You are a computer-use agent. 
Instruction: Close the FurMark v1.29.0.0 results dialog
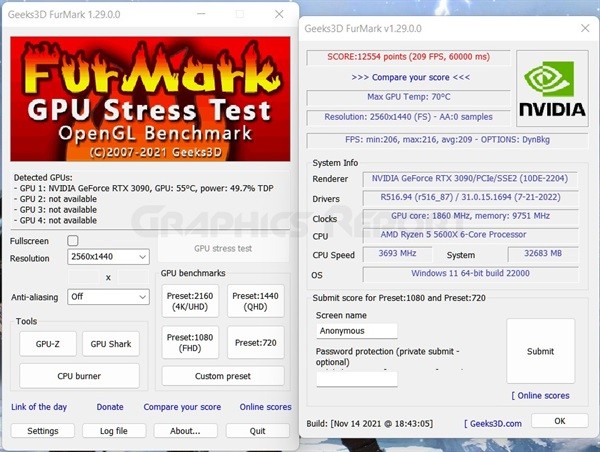[x=585, y=28]
